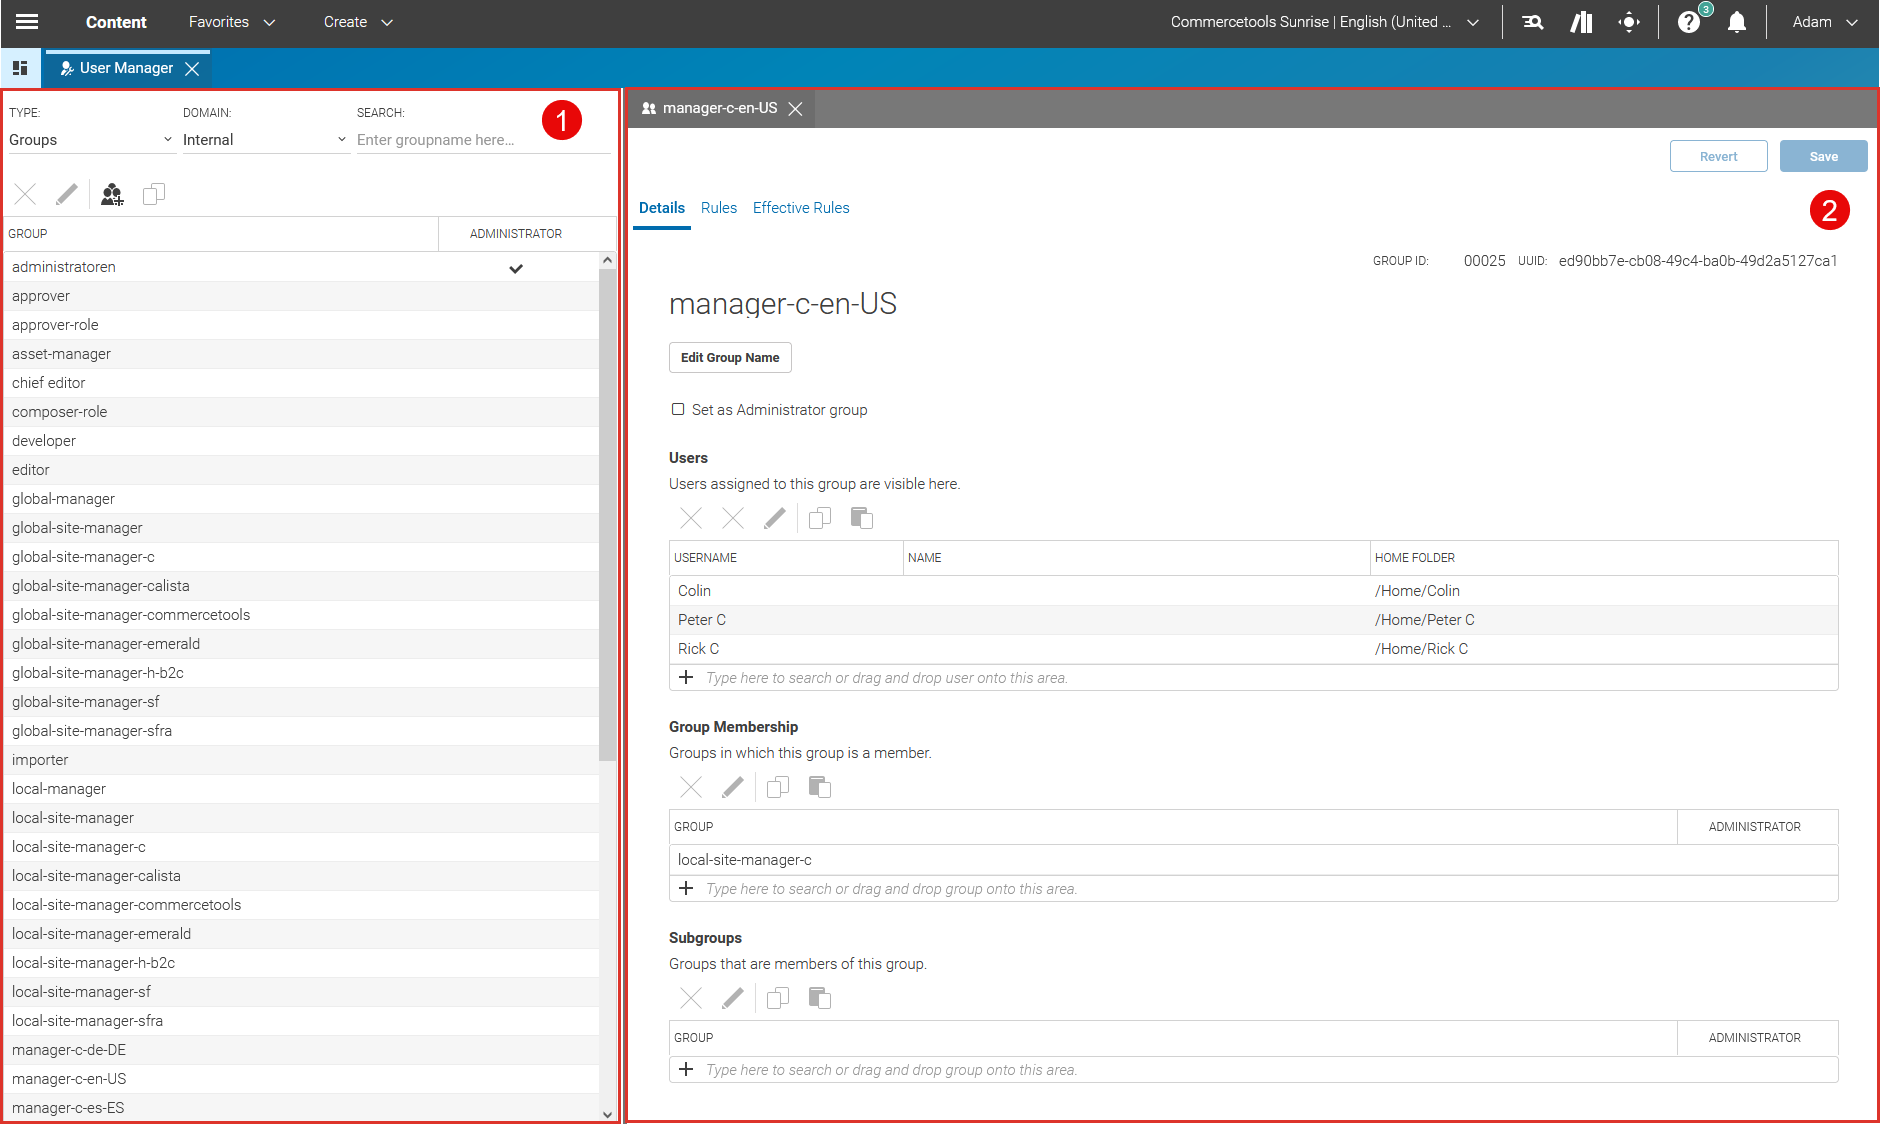Click the Save button

click(1822, 156)
